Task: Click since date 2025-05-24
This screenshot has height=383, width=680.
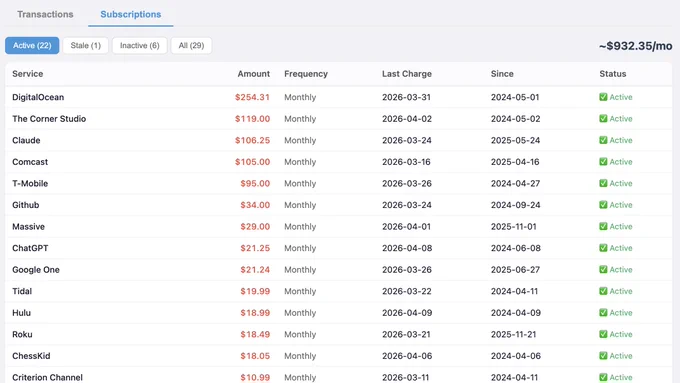Action: pyautogui.click(x=515, y=140)
